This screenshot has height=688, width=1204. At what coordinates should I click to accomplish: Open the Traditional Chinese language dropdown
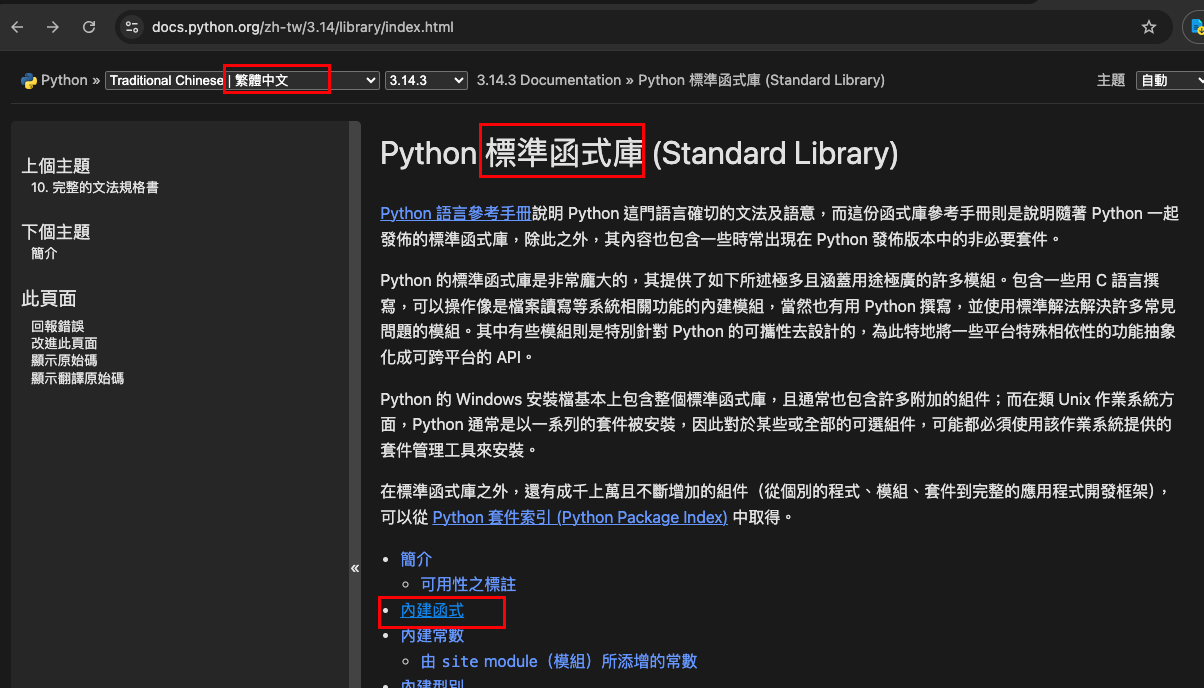click(242, 80)
